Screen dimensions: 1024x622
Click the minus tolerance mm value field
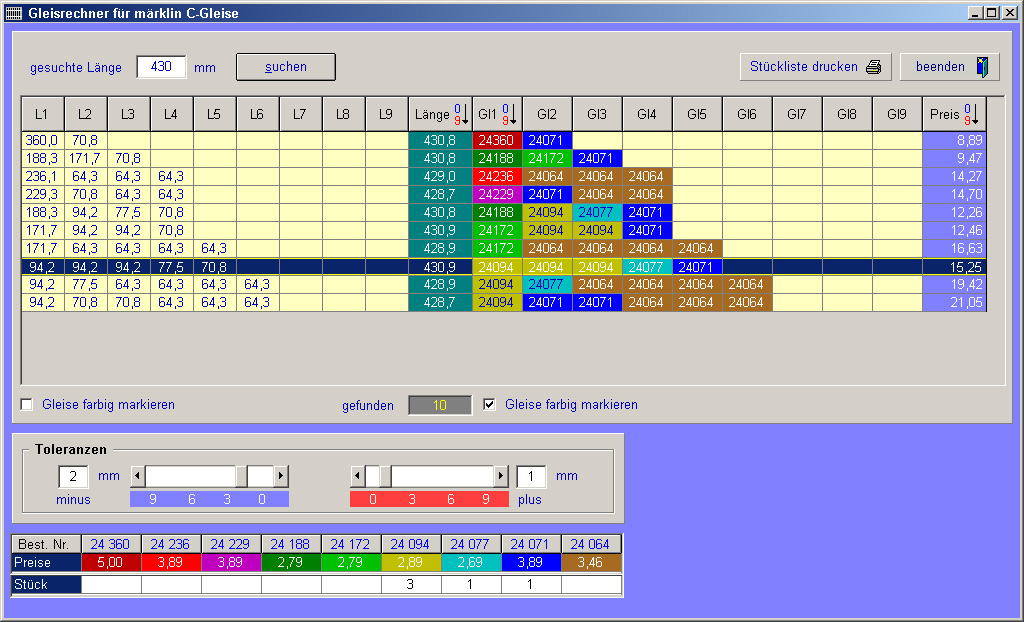tap(74, 476)
